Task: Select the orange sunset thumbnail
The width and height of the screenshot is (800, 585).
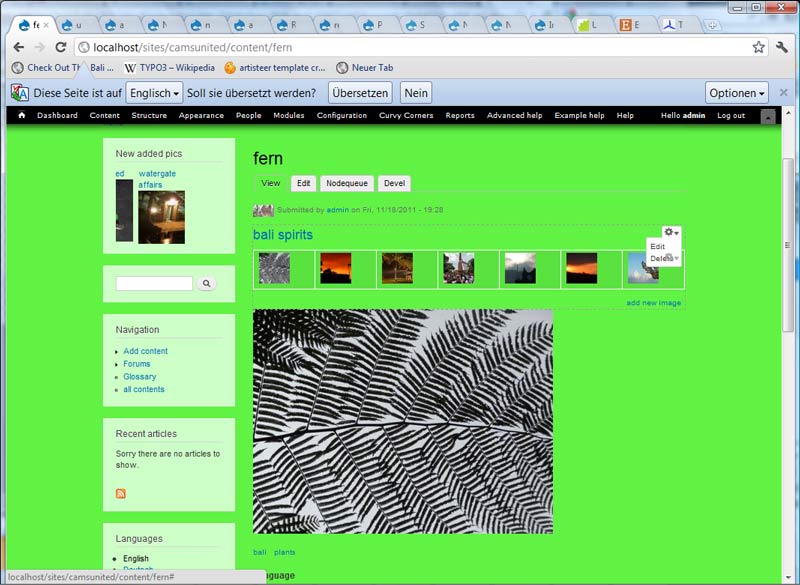Action: click(335, 268)
